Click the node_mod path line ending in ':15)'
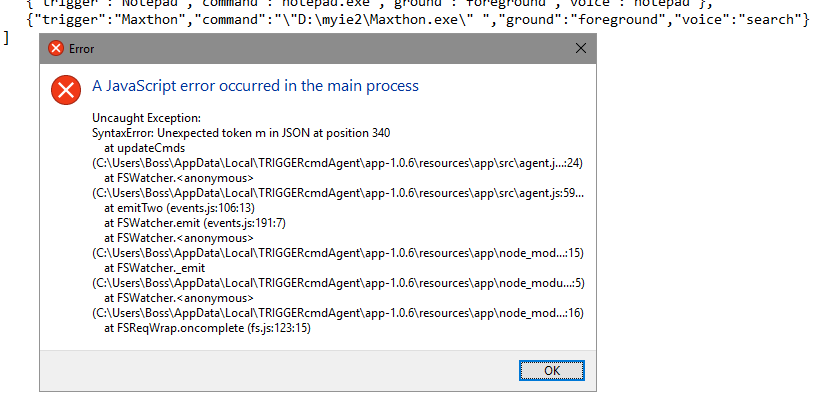This screenshot has height=399, width=828. (338, 253)
